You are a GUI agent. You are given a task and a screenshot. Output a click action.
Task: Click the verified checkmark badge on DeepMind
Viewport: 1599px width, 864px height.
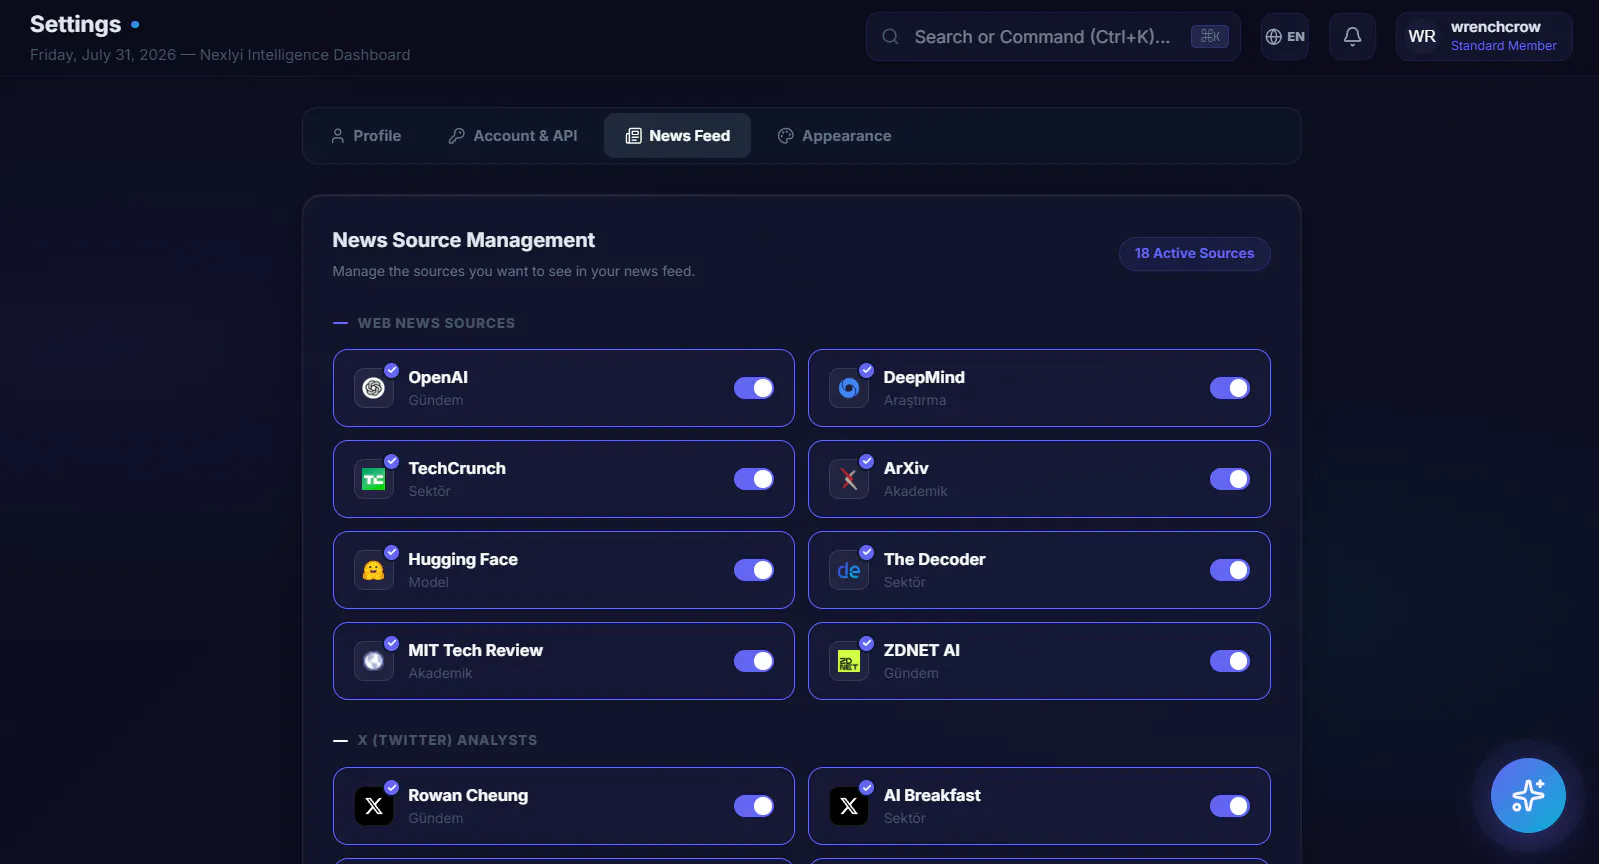pos(867,370)
